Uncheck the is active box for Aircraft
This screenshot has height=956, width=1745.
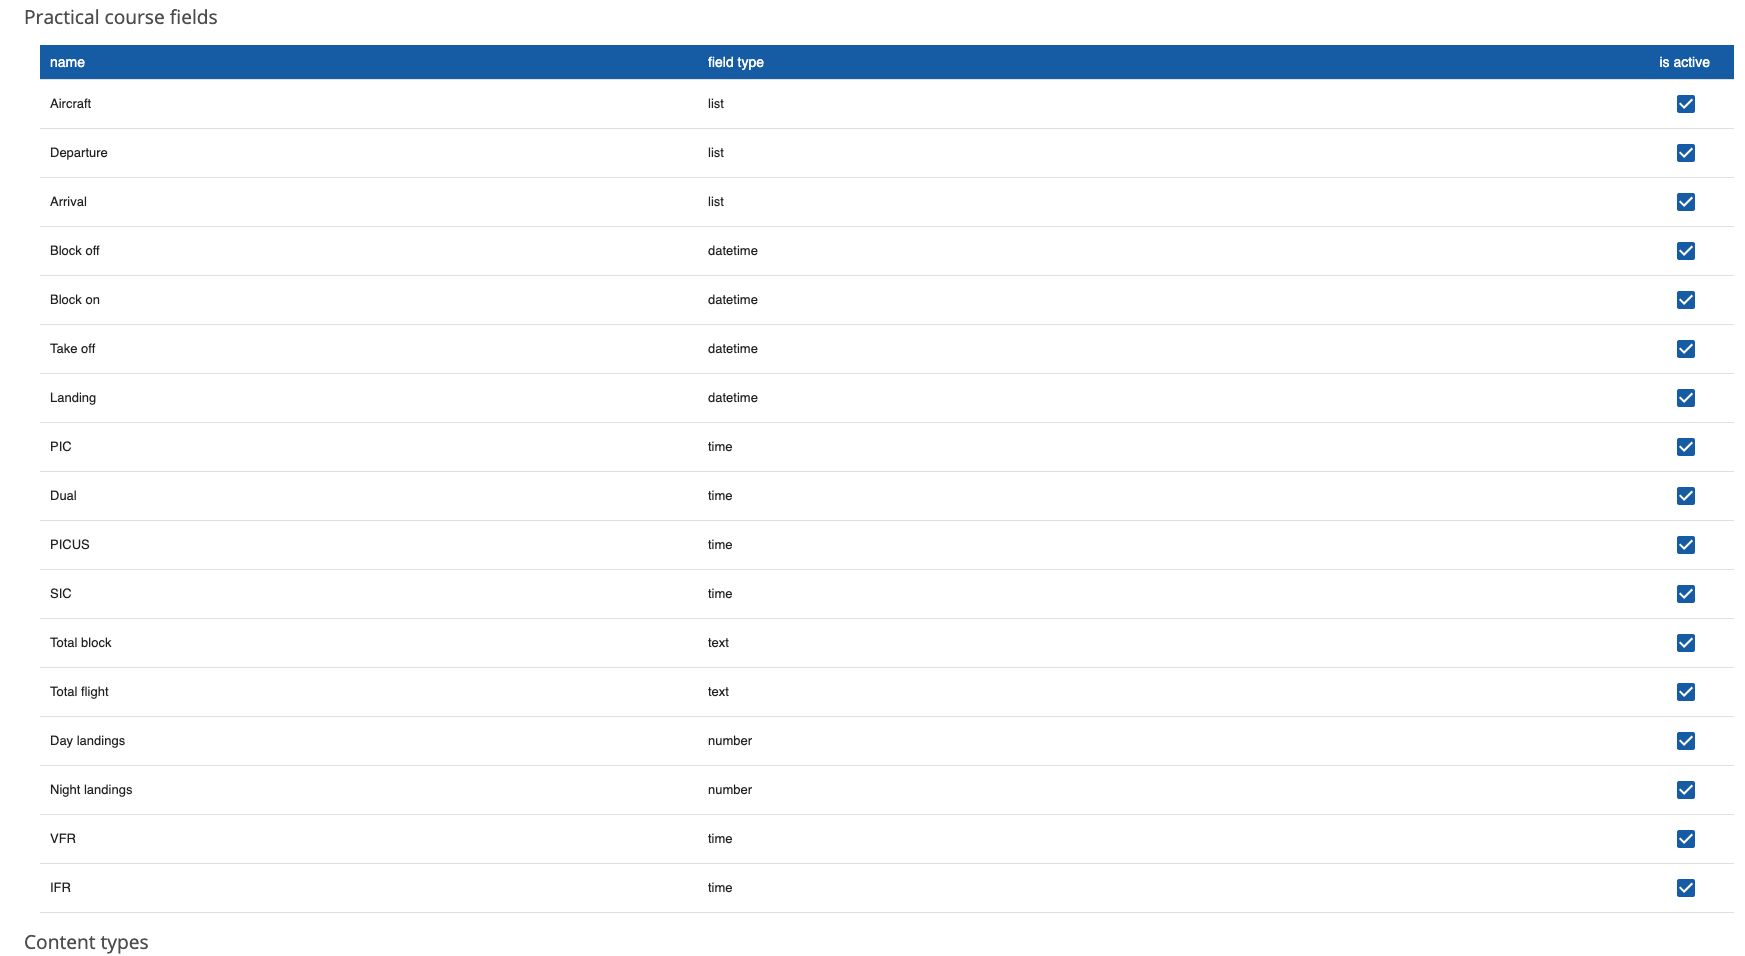point(1685,104)
